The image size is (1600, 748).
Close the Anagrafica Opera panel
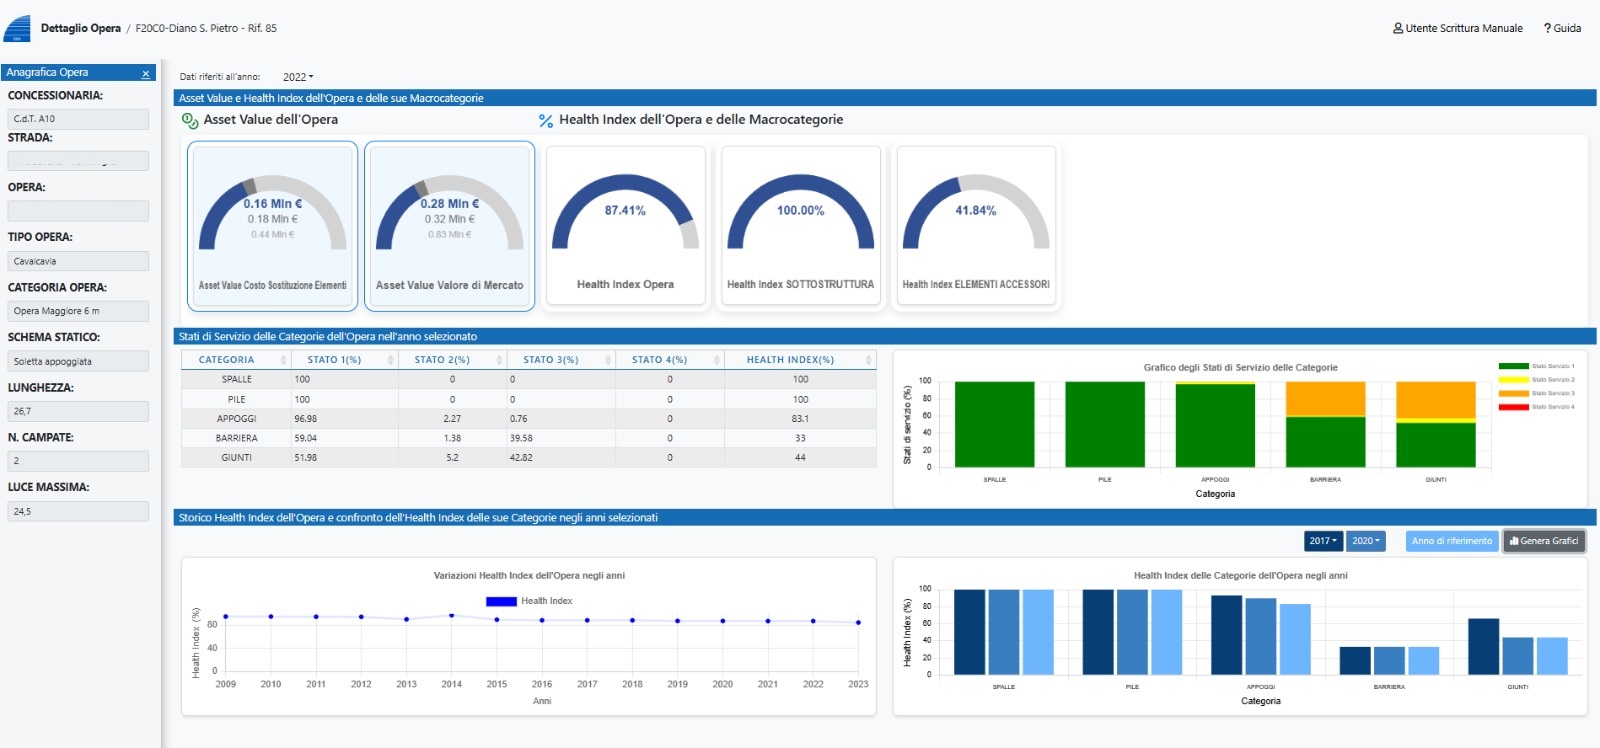tap(146, 73)
